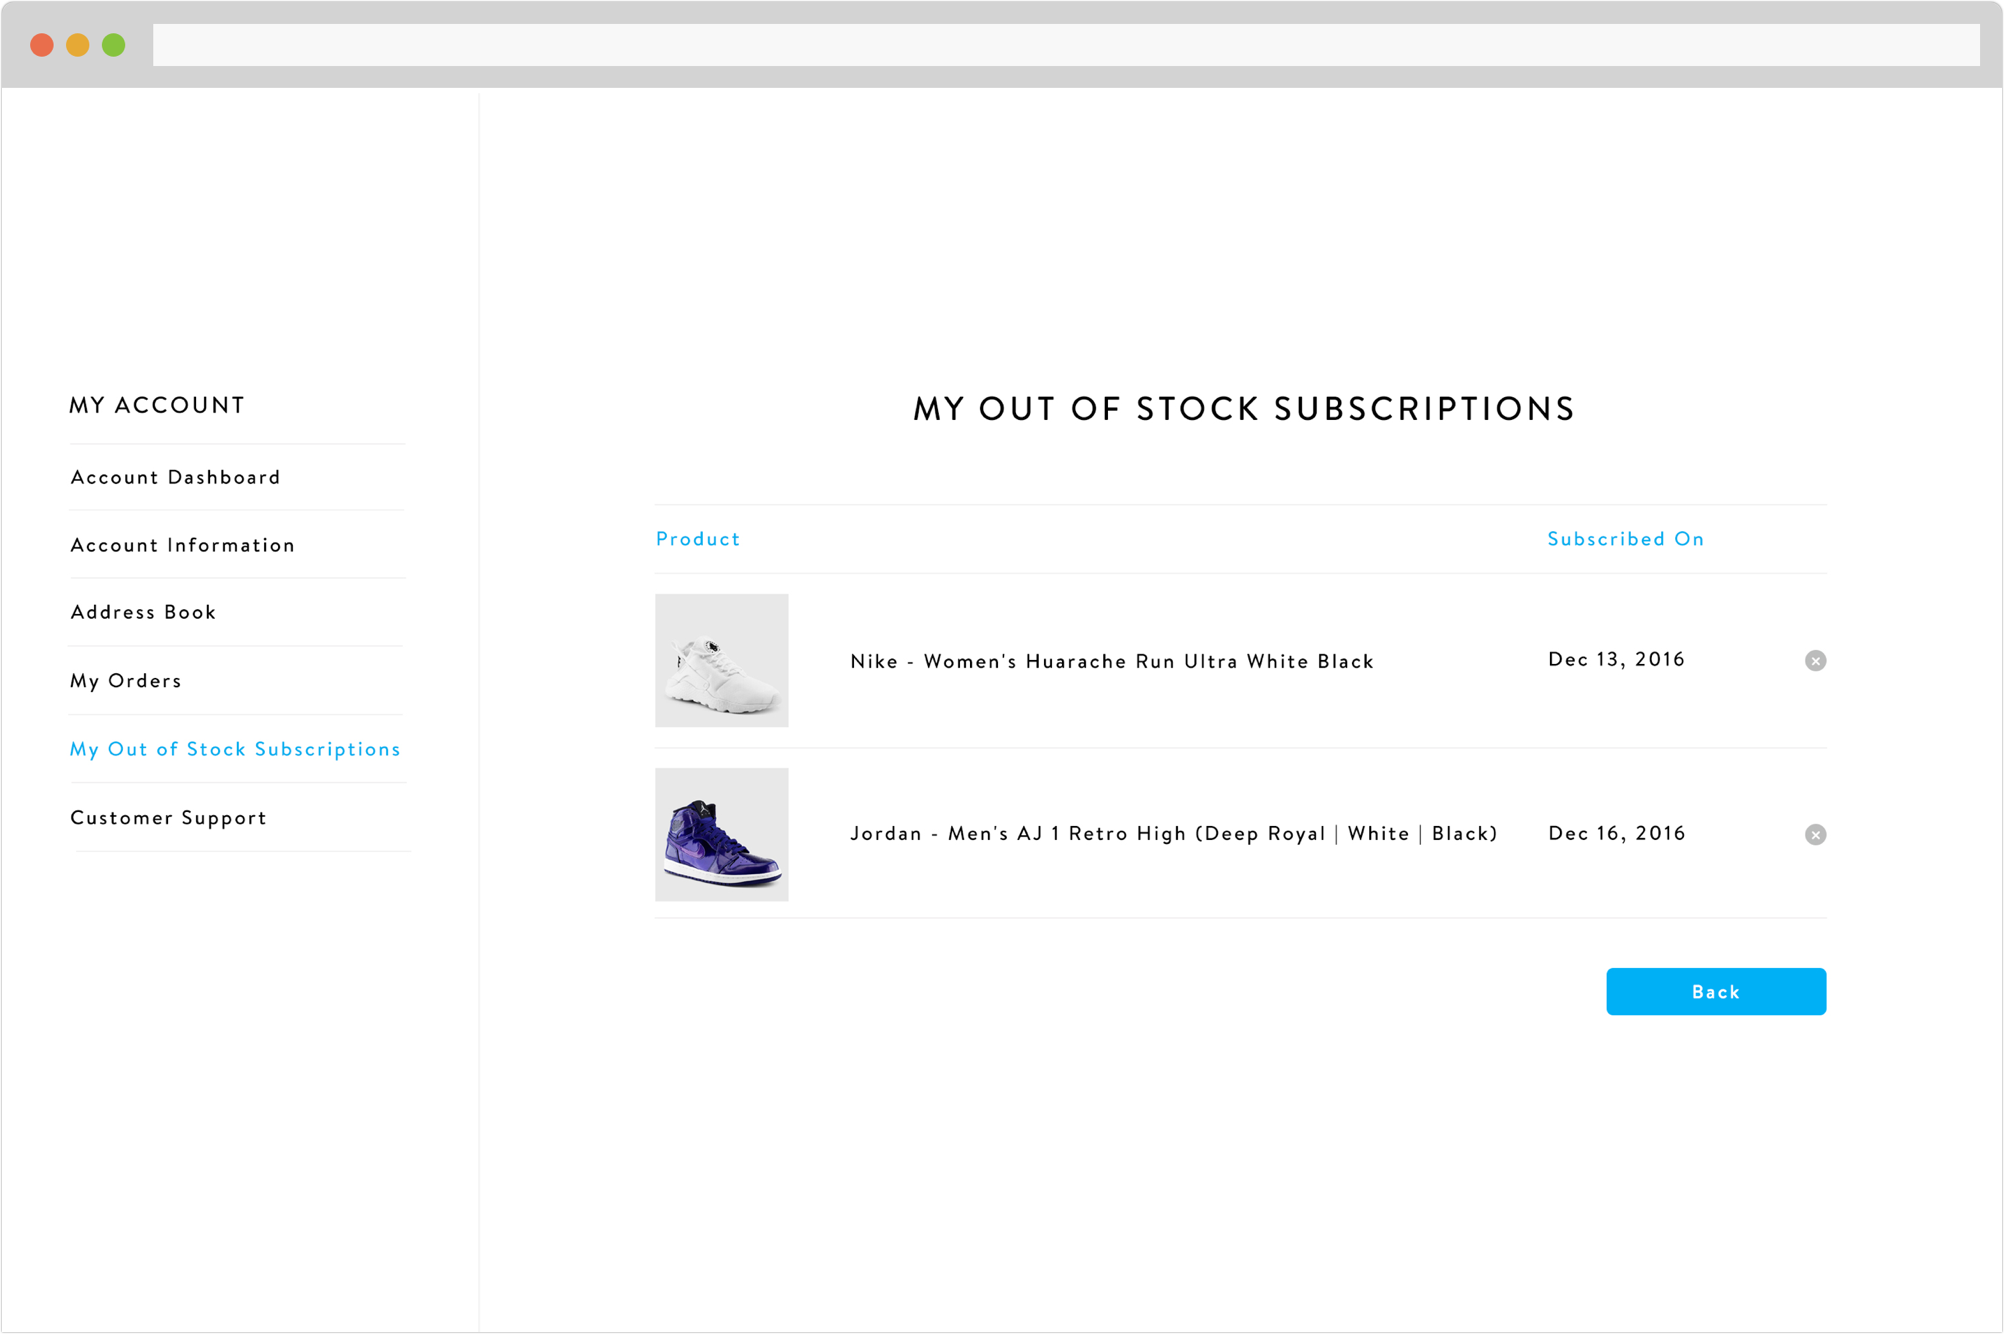Click the red close window dot
The height and width of the screenshot is (1334, 2004).
pos(42,45)
